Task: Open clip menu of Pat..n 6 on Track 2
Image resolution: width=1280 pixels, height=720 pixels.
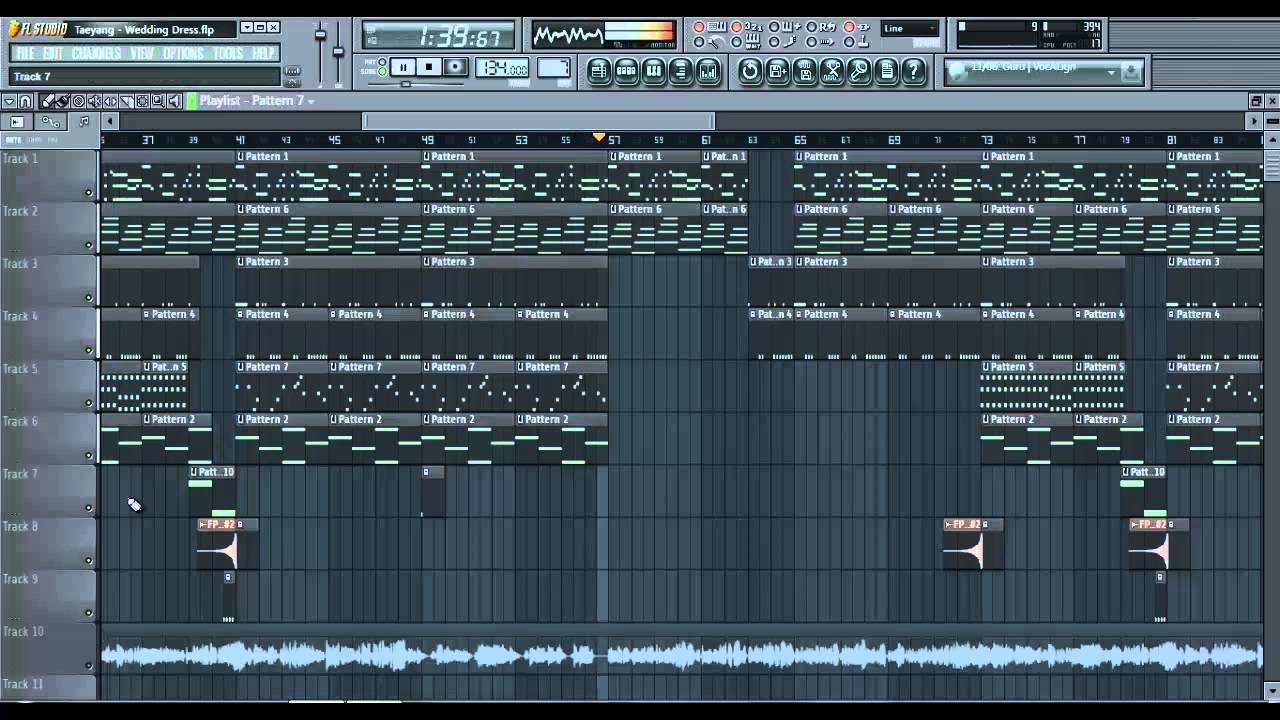Action: (x=707, y=209)
